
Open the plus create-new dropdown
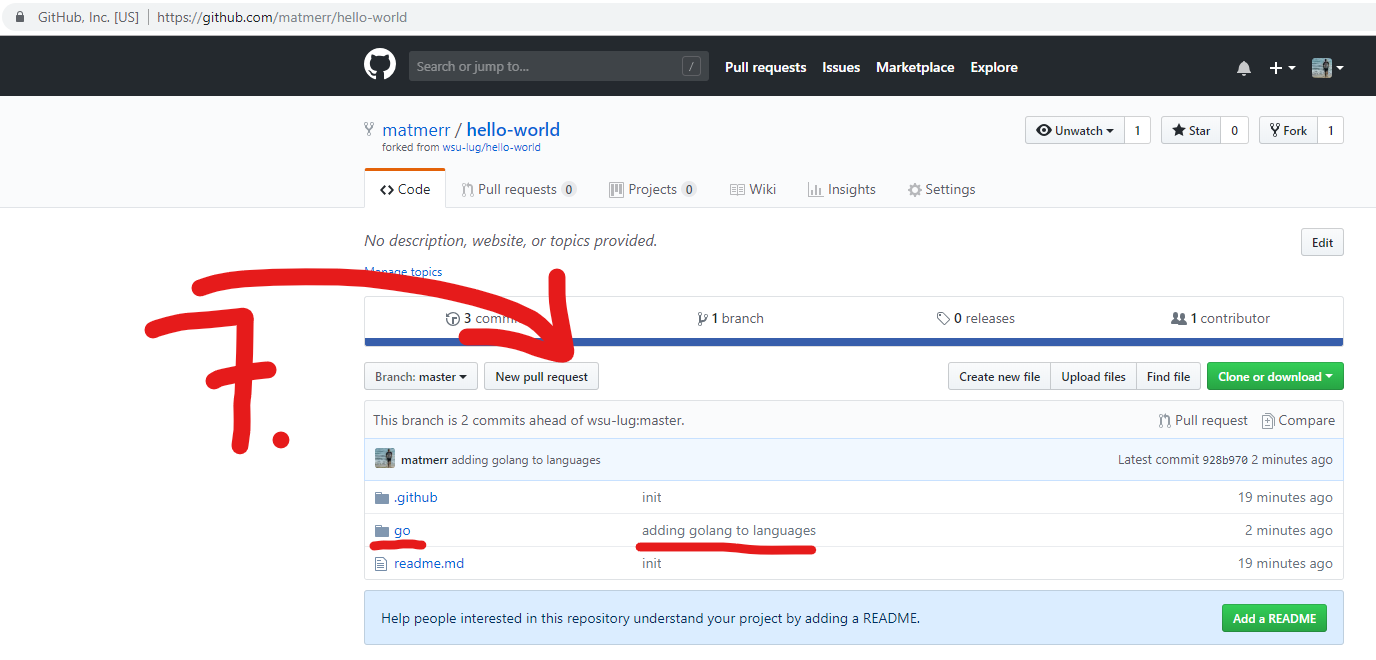(1282, 68)
